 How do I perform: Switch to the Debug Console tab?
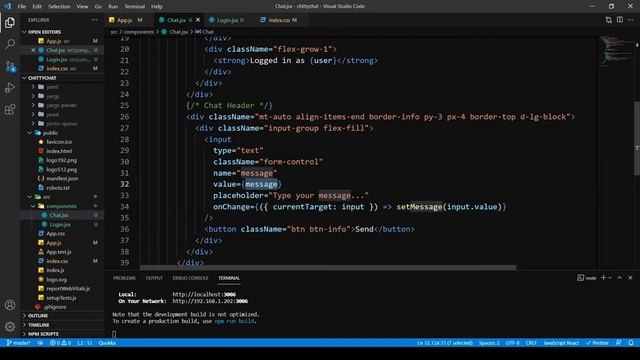pyautogui.click(x=190, y=278)
